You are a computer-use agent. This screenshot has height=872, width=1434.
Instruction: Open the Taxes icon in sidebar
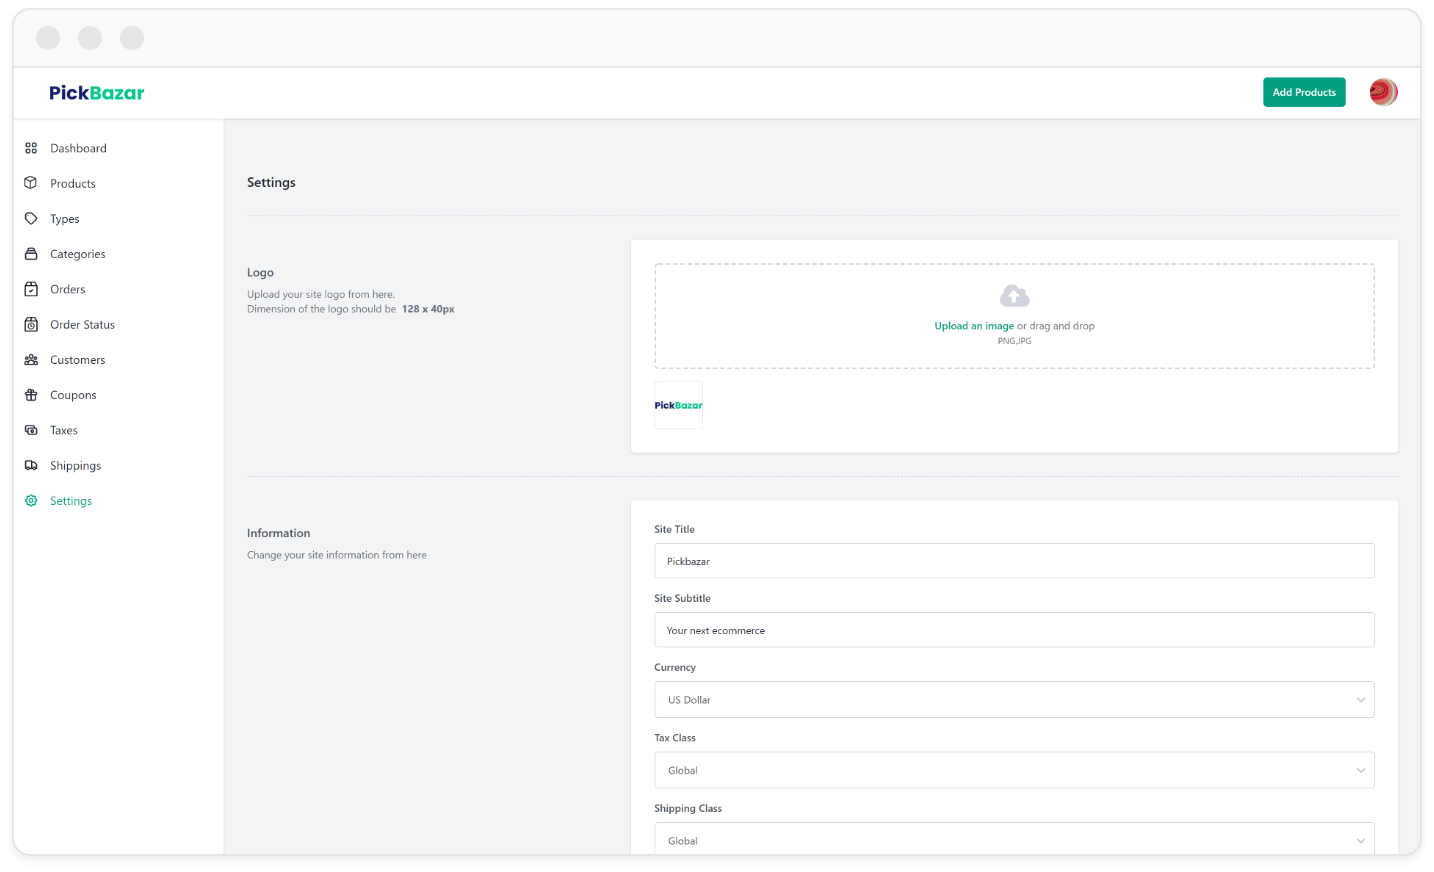pyautogui.click(x=30, y=429)
